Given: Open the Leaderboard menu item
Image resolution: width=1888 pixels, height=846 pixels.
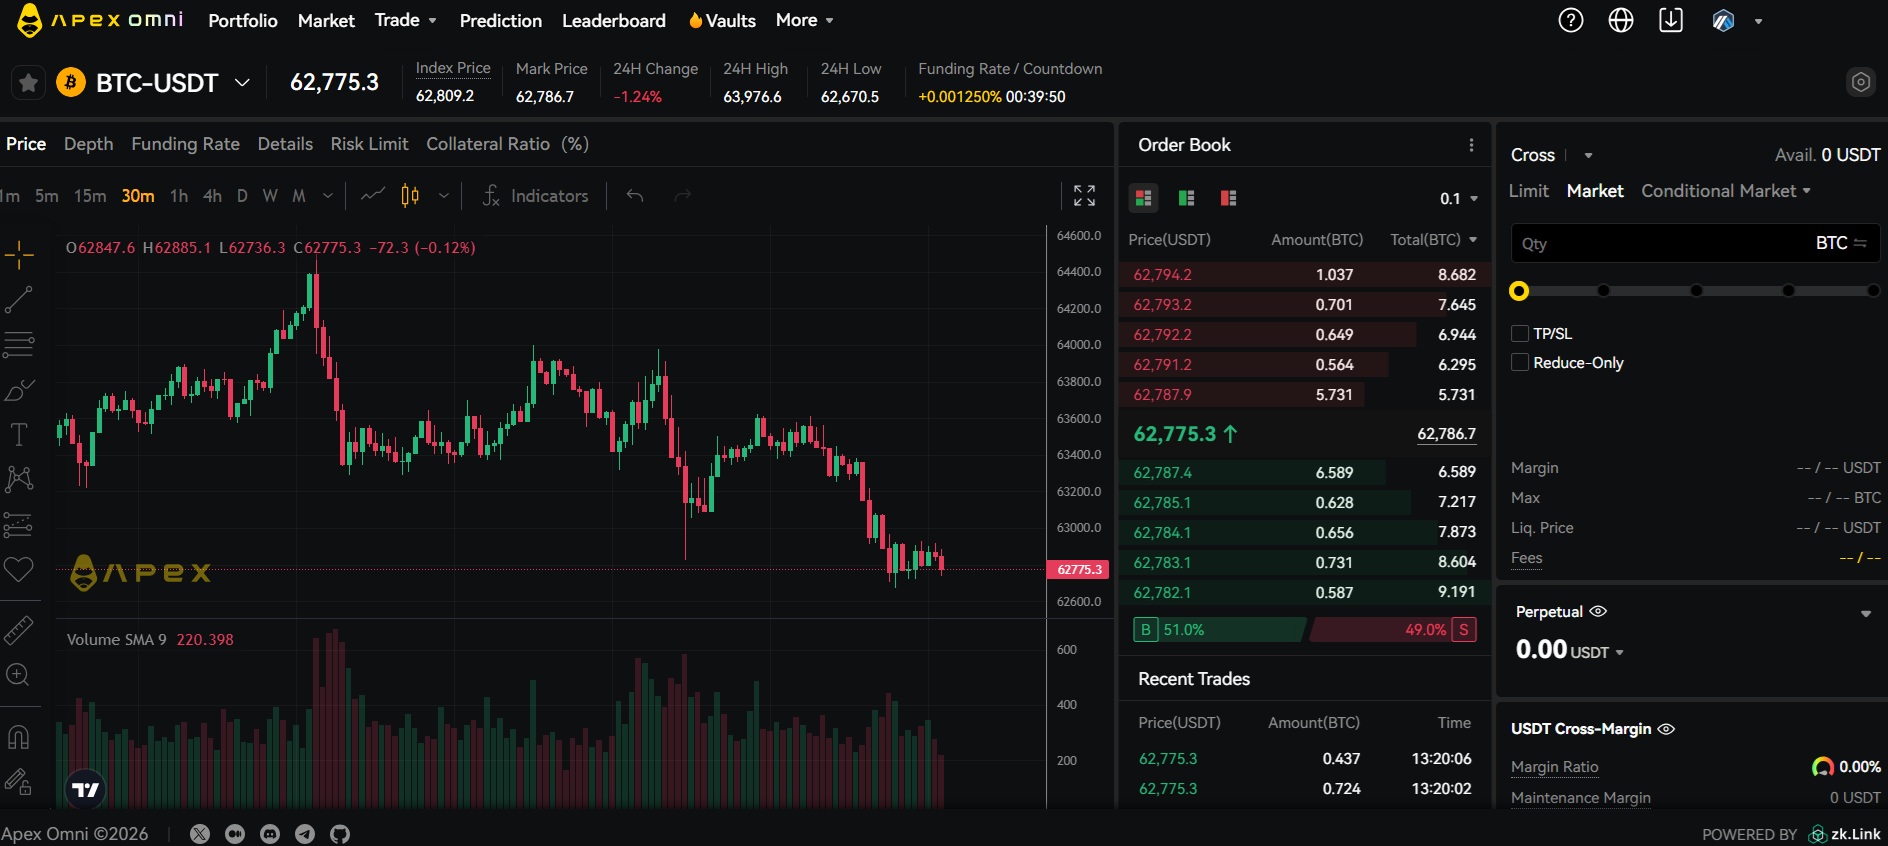Looking at the screenshot, I should (614, 20).
